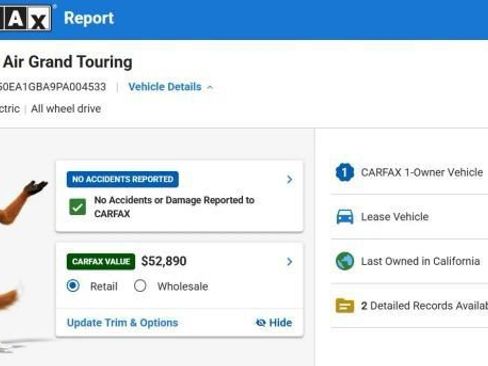
Task: Click the green checkmark no-accidents icon
Action: [77, 207]
